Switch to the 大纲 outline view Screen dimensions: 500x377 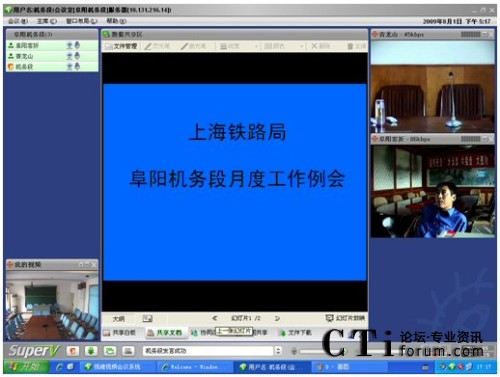click(118, 319)
